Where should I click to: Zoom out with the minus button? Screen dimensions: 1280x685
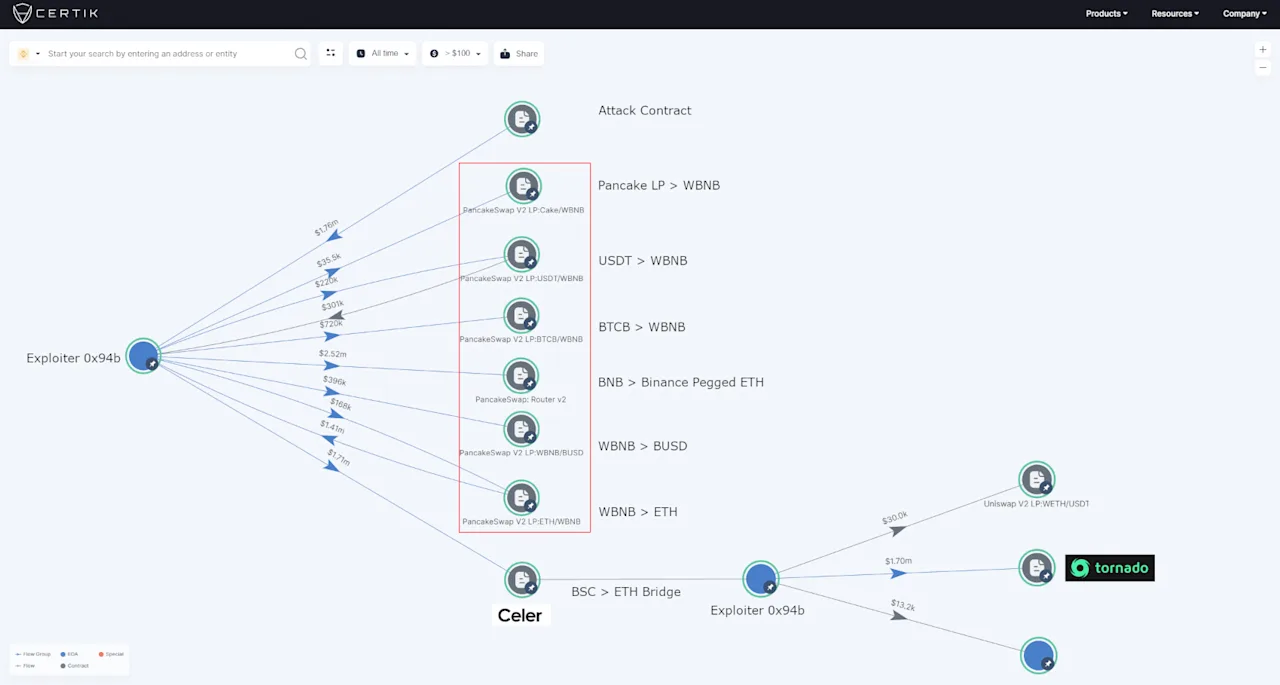1263,67
